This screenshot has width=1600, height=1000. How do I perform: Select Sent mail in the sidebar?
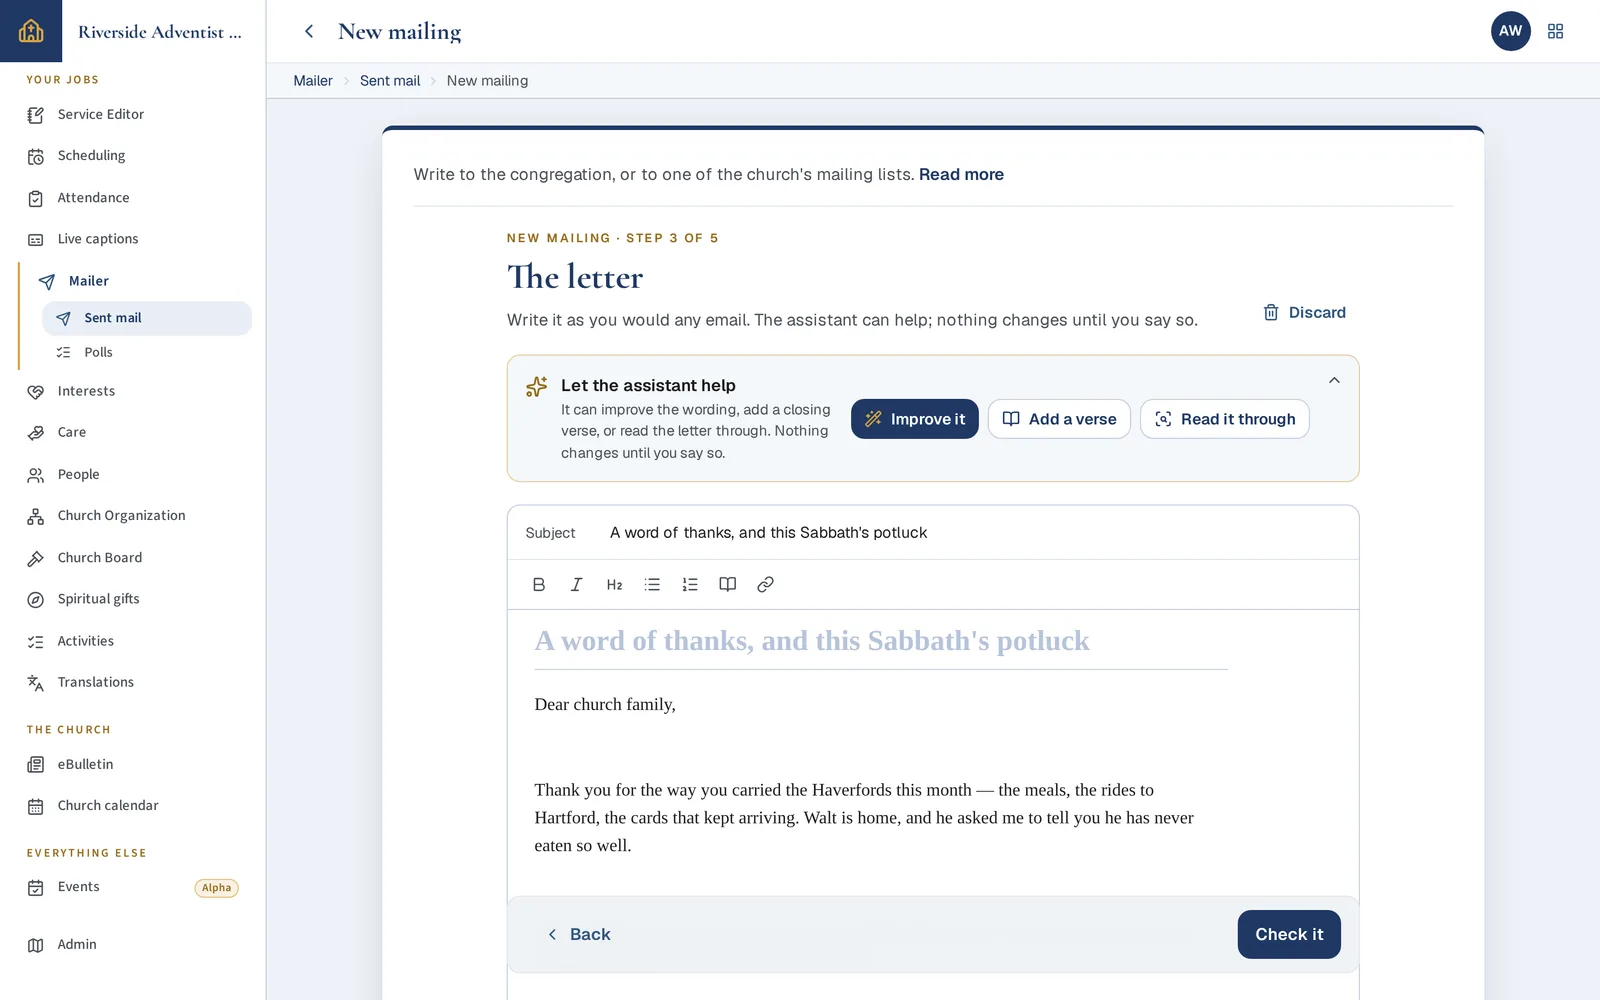pyautogui.click(x=147, y=318)
